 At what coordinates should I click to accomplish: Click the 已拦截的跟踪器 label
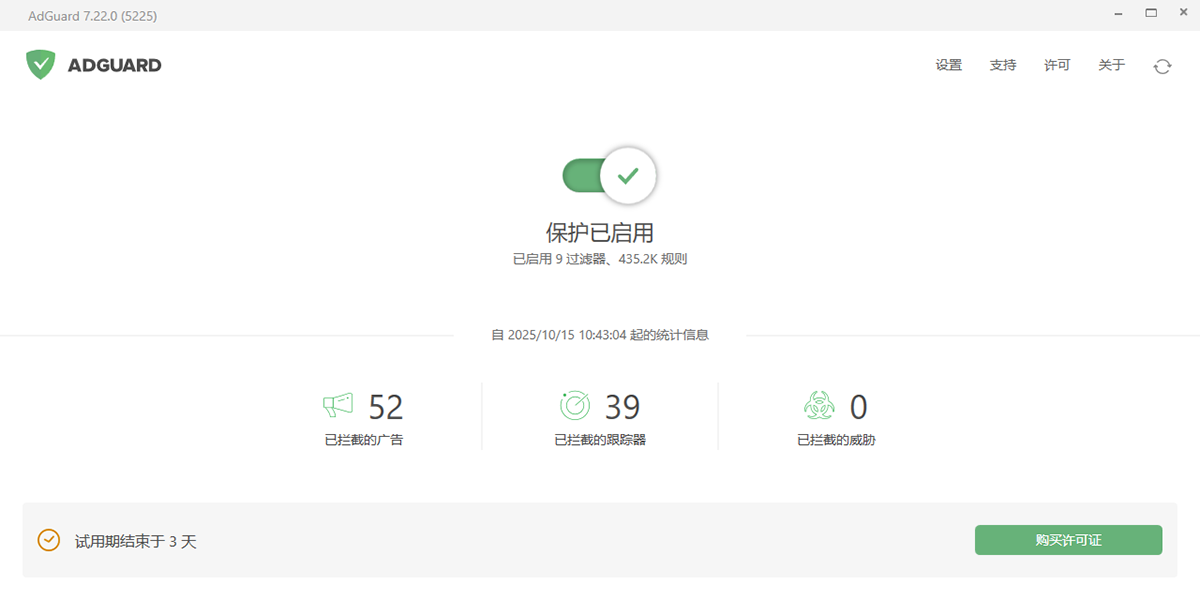tap(600, 440)
